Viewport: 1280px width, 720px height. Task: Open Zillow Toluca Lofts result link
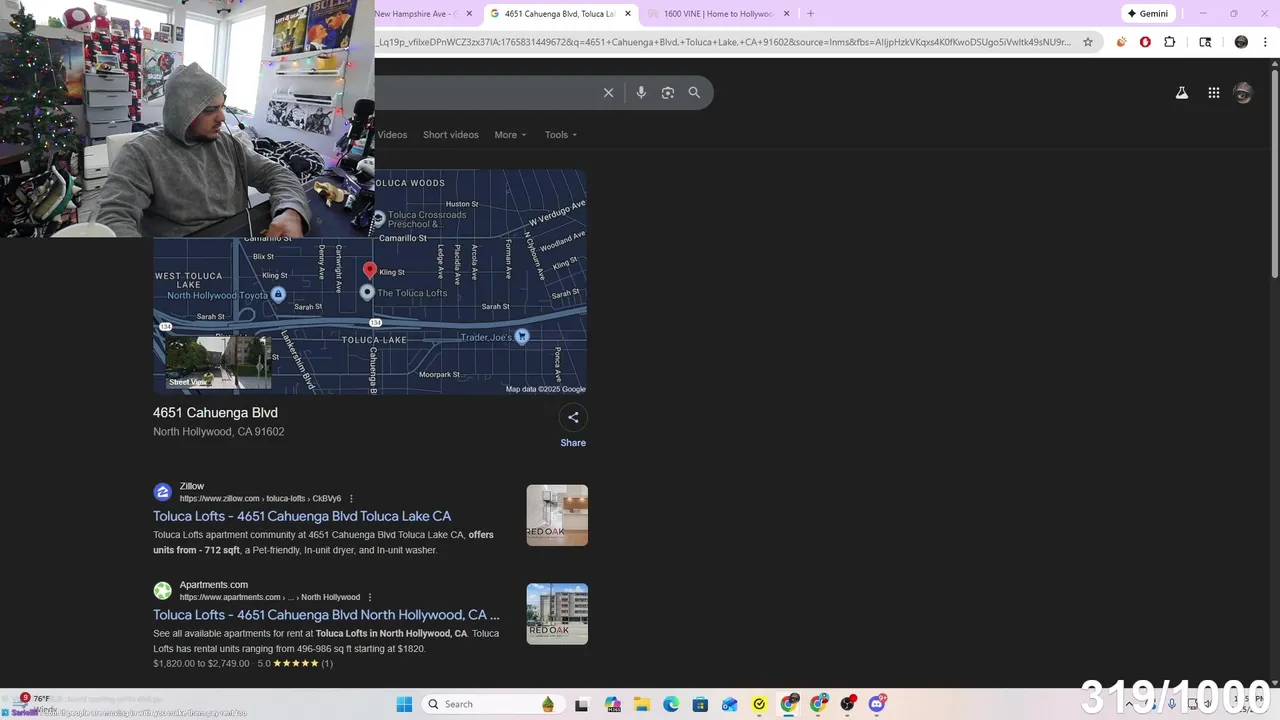pyautogui.click(x=302, y=516)
